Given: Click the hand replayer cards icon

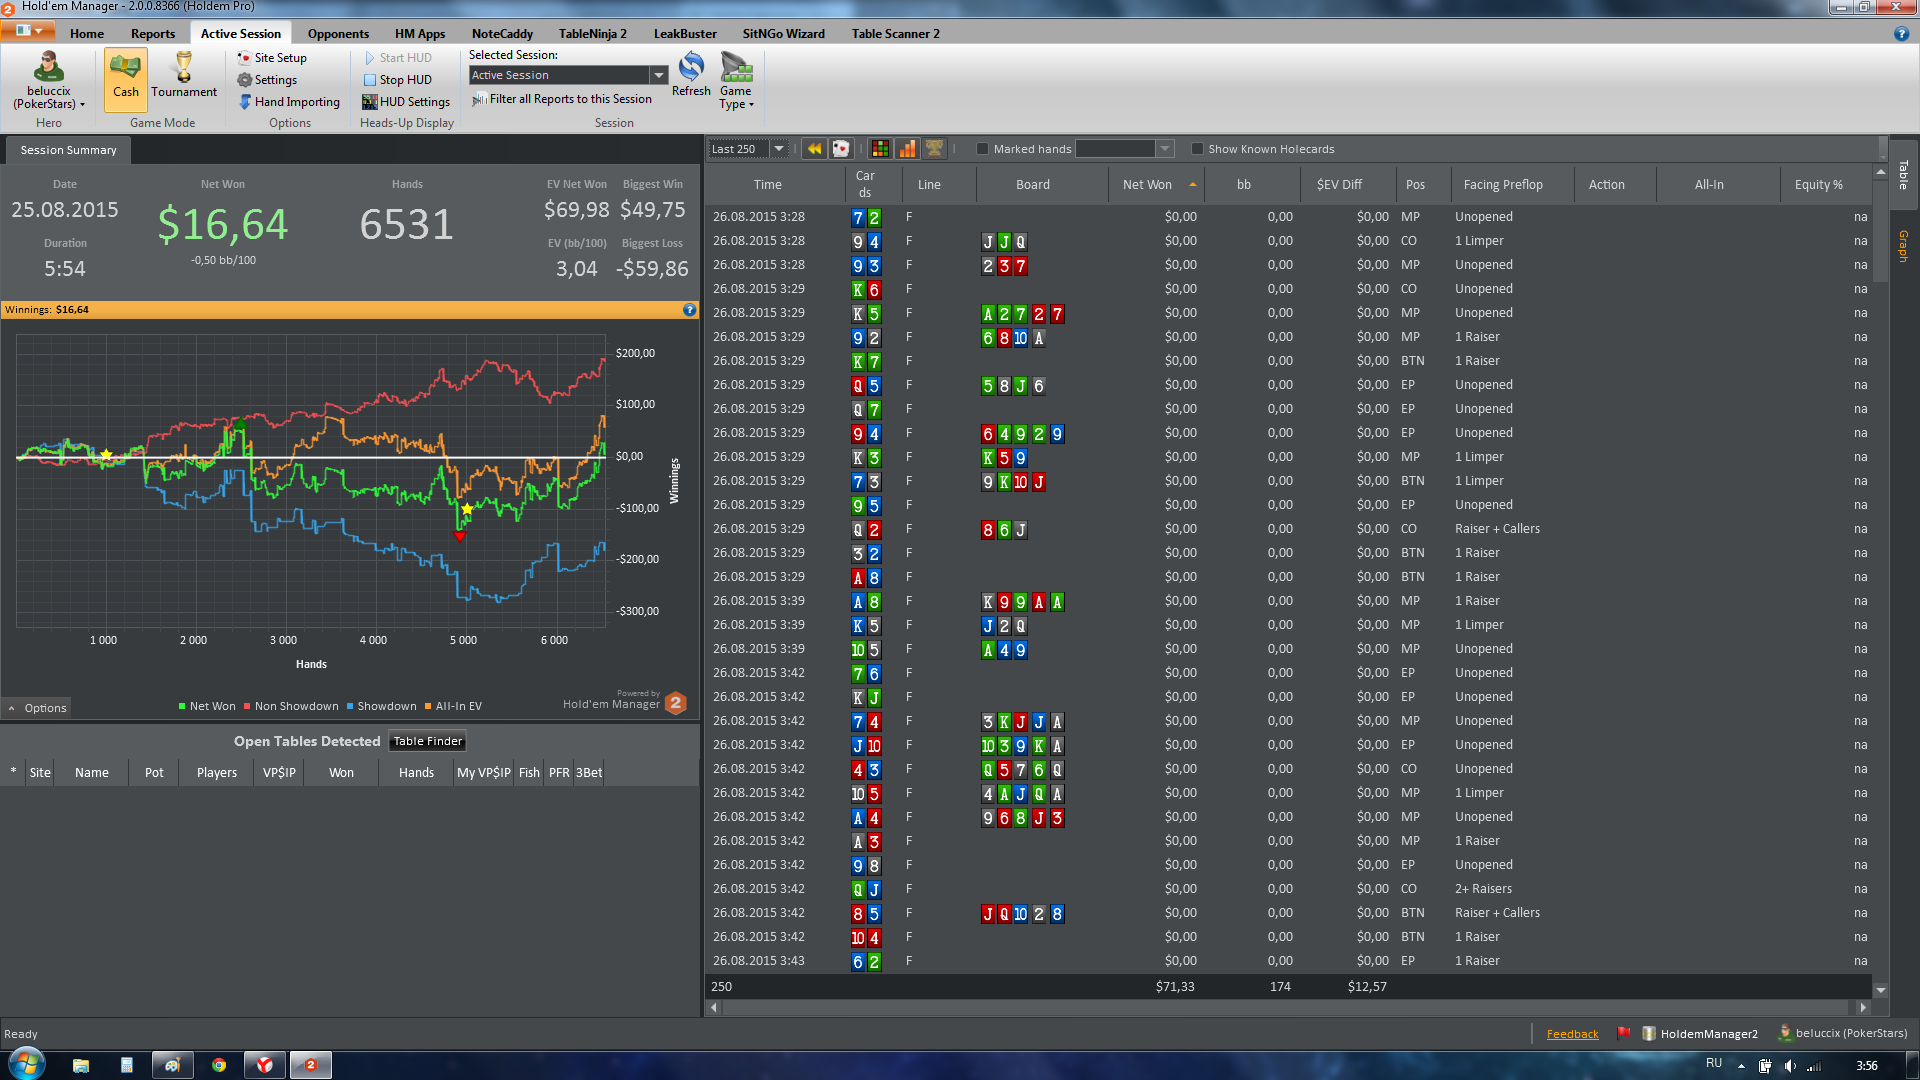Looking at the screenshot, I should (841, 149).
